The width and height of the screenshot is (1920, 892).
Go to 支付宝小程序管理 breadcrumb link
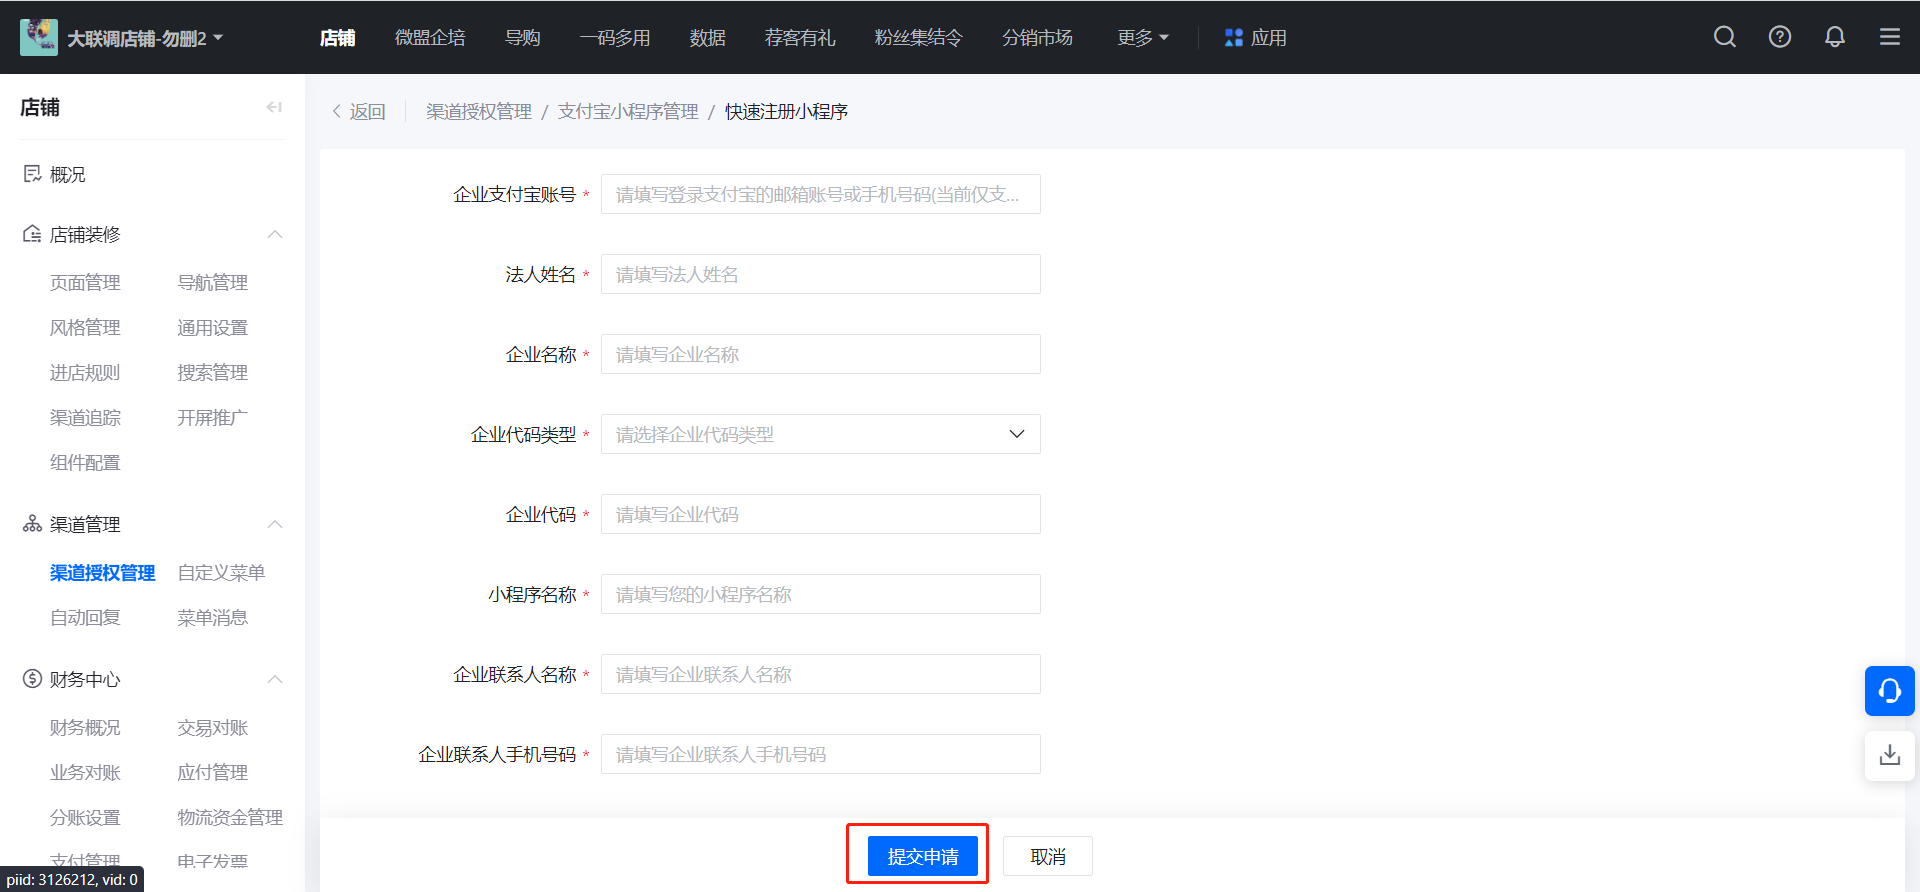coord(628,112)
